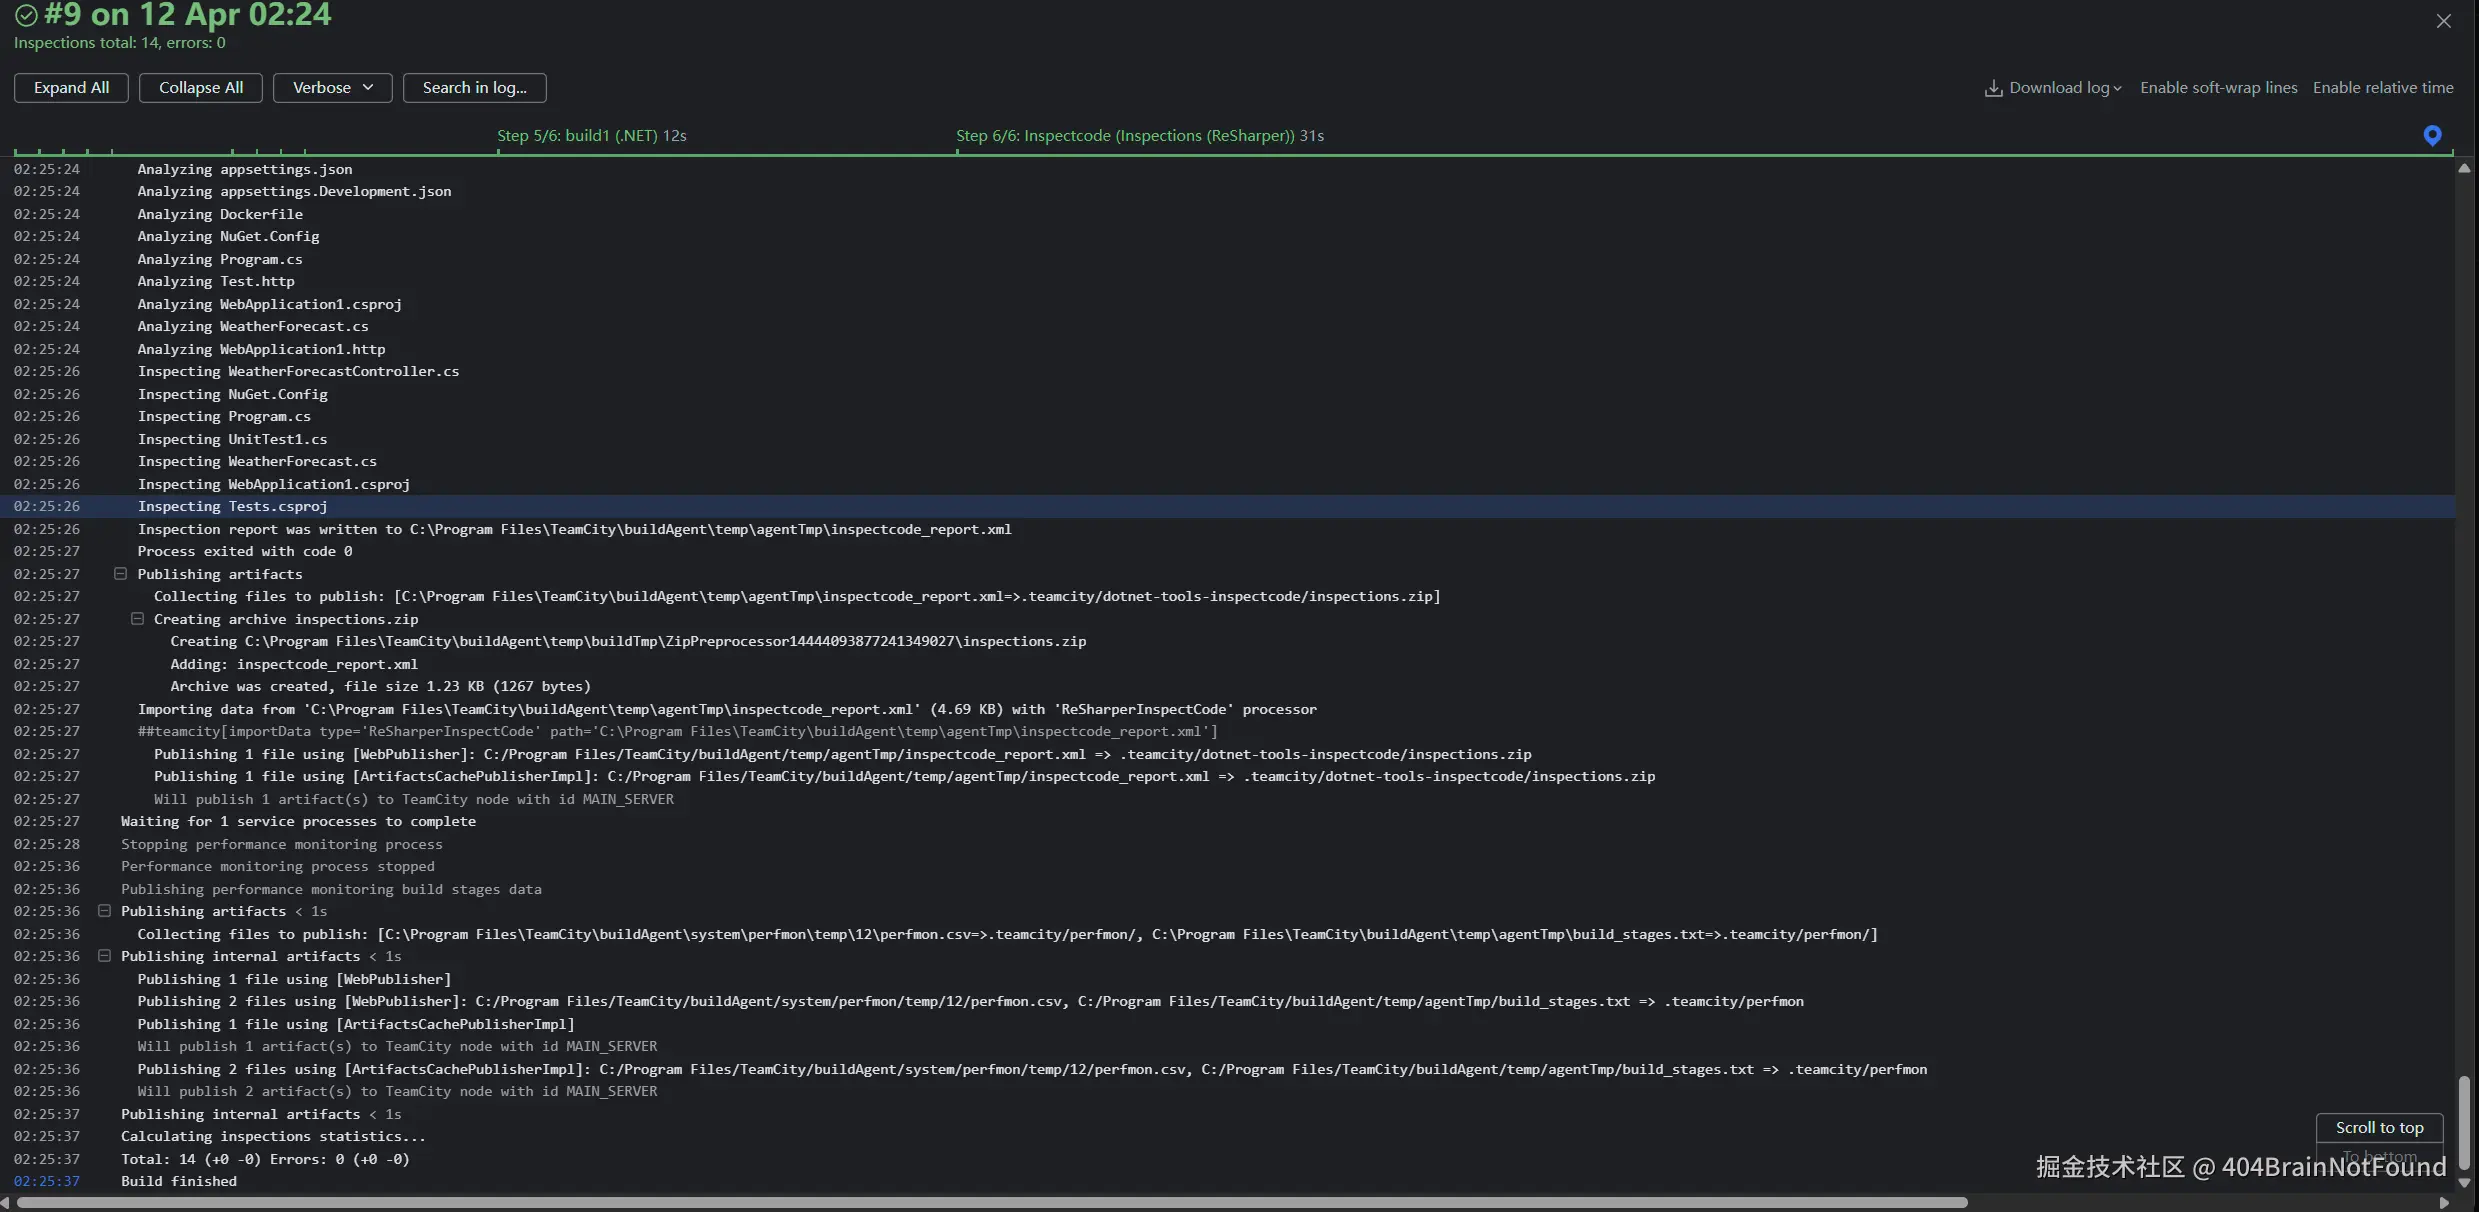
Task: Click the Collapse All button
Action: 200,88
